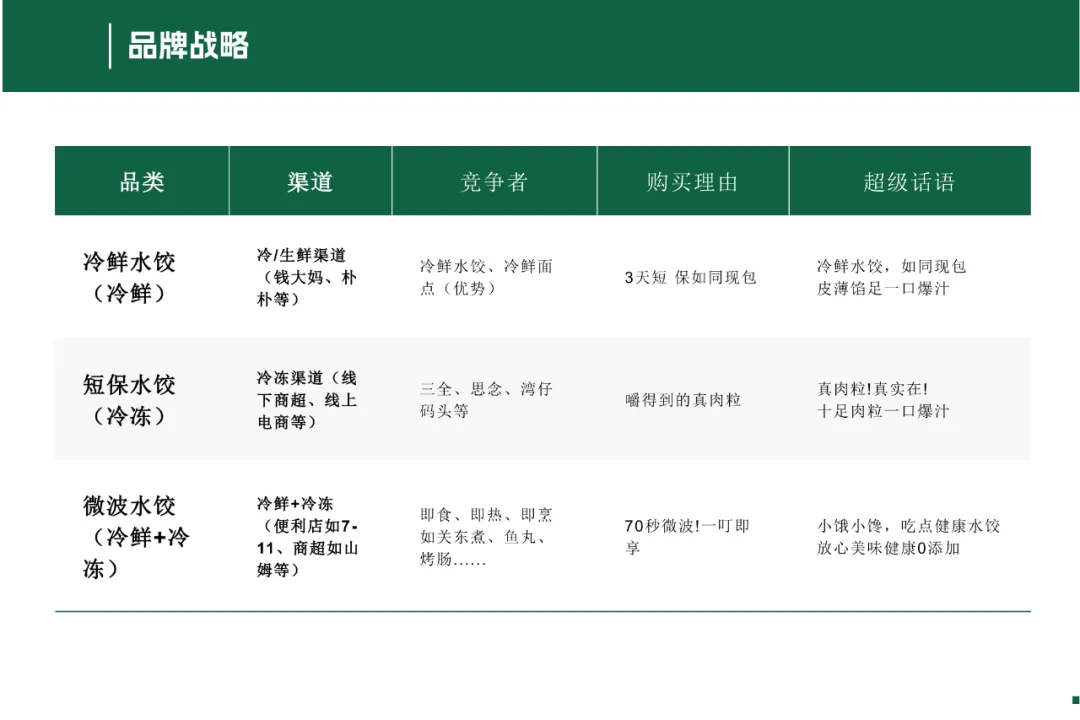Select the 品类 column header
The height and width of the screenshot is (720, 1080).
pyautogui.click(x=141, y=181)
